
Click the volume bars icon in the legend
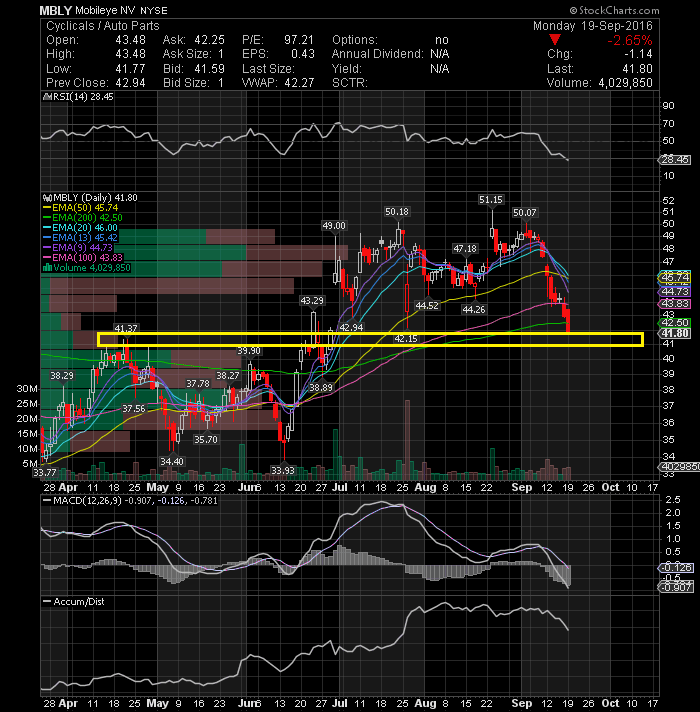(x=47, y=267)
